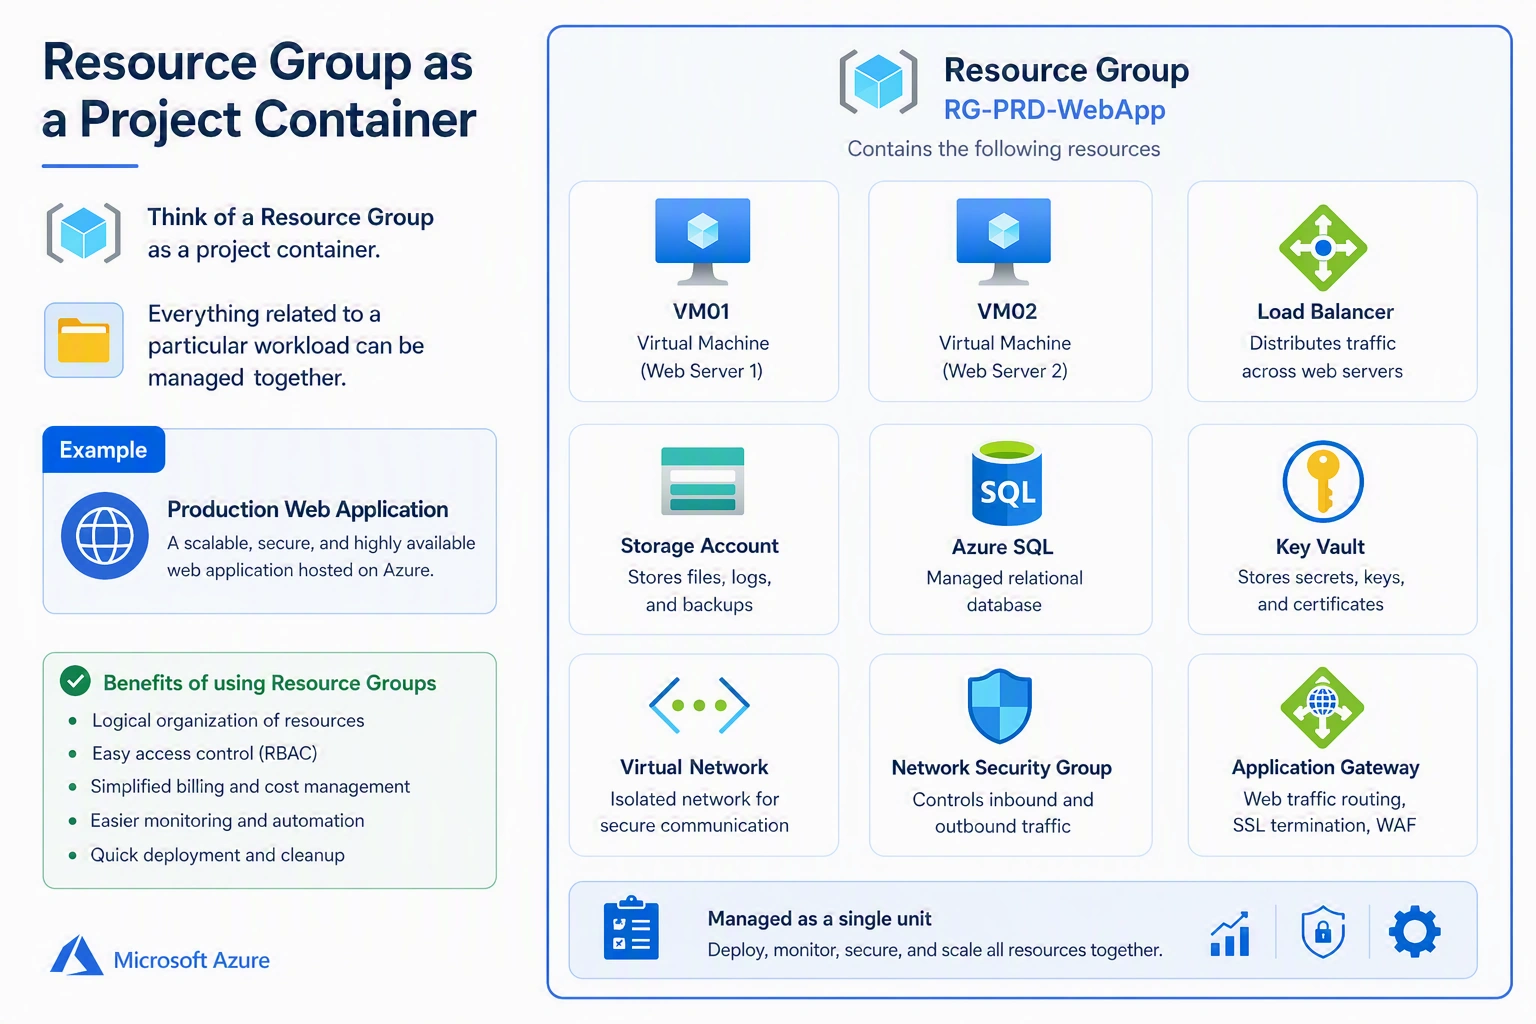The image size is (1536, 1024).
Task: Click the "Isolated network for secure communication" description
Action: coord(694,812)
